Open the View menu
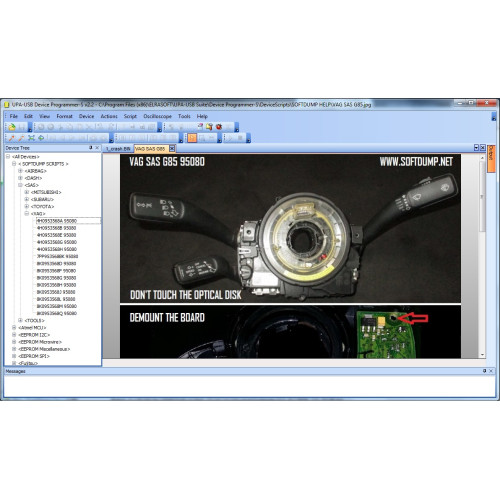Viewport: 500px width, 500px height. pyautogui.click(x=44, y=116)
